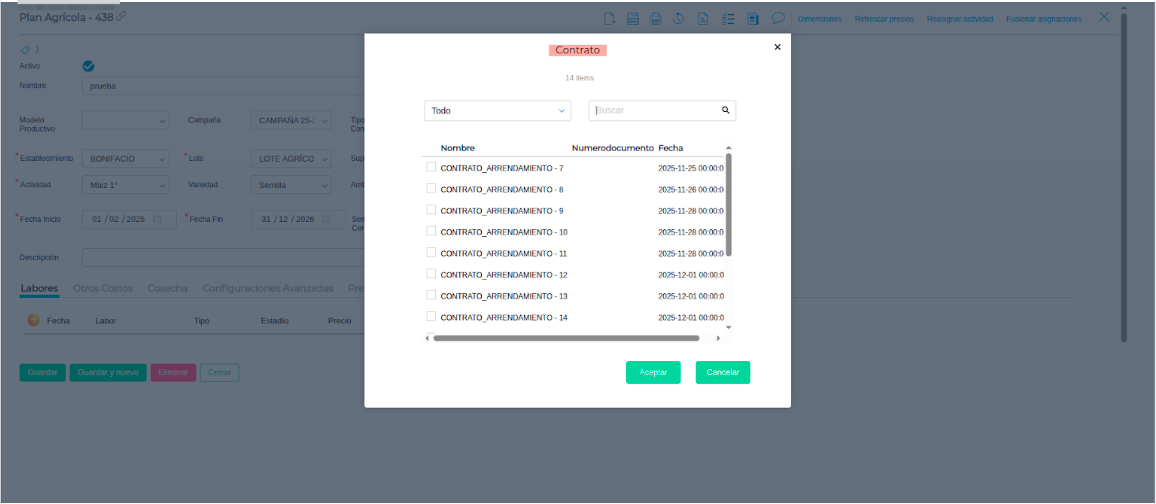Click the checklist icon in top toolbar
The width and height of the screenshot is (1156, 504).
click(728, 18)
